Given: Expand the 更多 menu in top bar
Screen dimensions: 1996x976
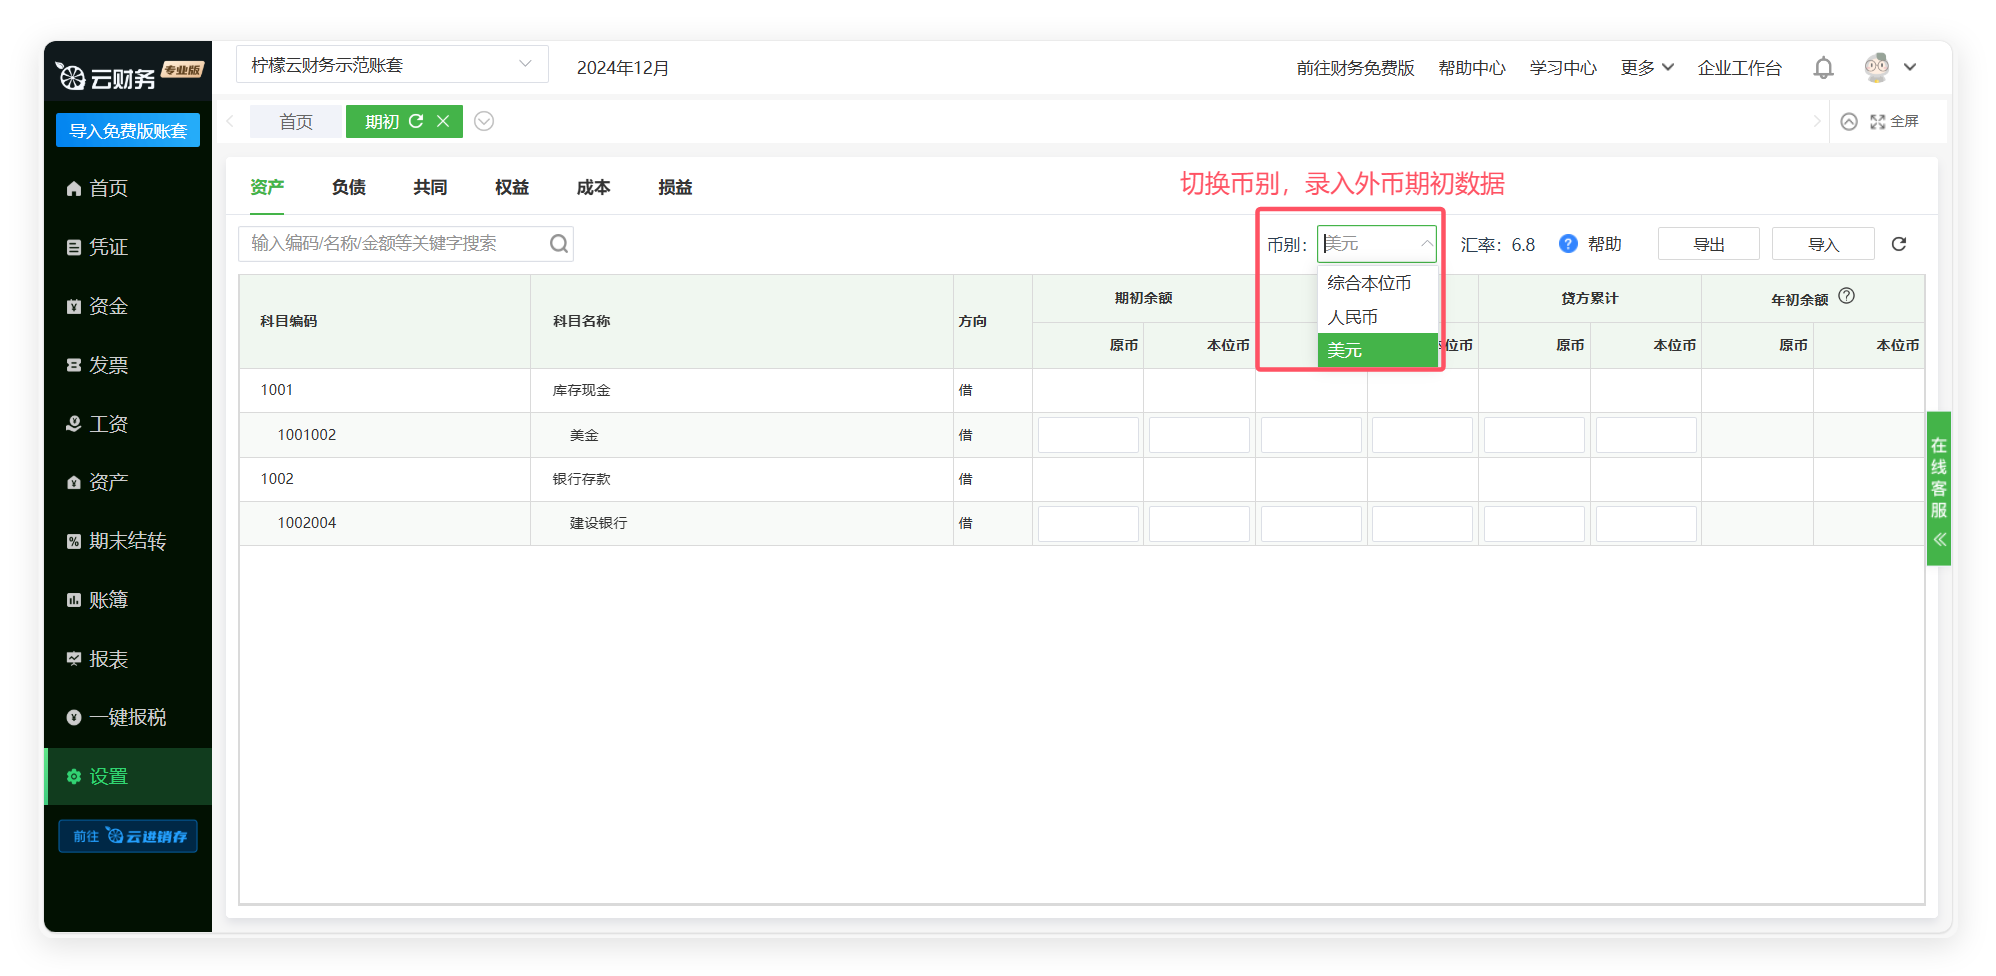Looking at the screenshot, I should coord(1646,68).
